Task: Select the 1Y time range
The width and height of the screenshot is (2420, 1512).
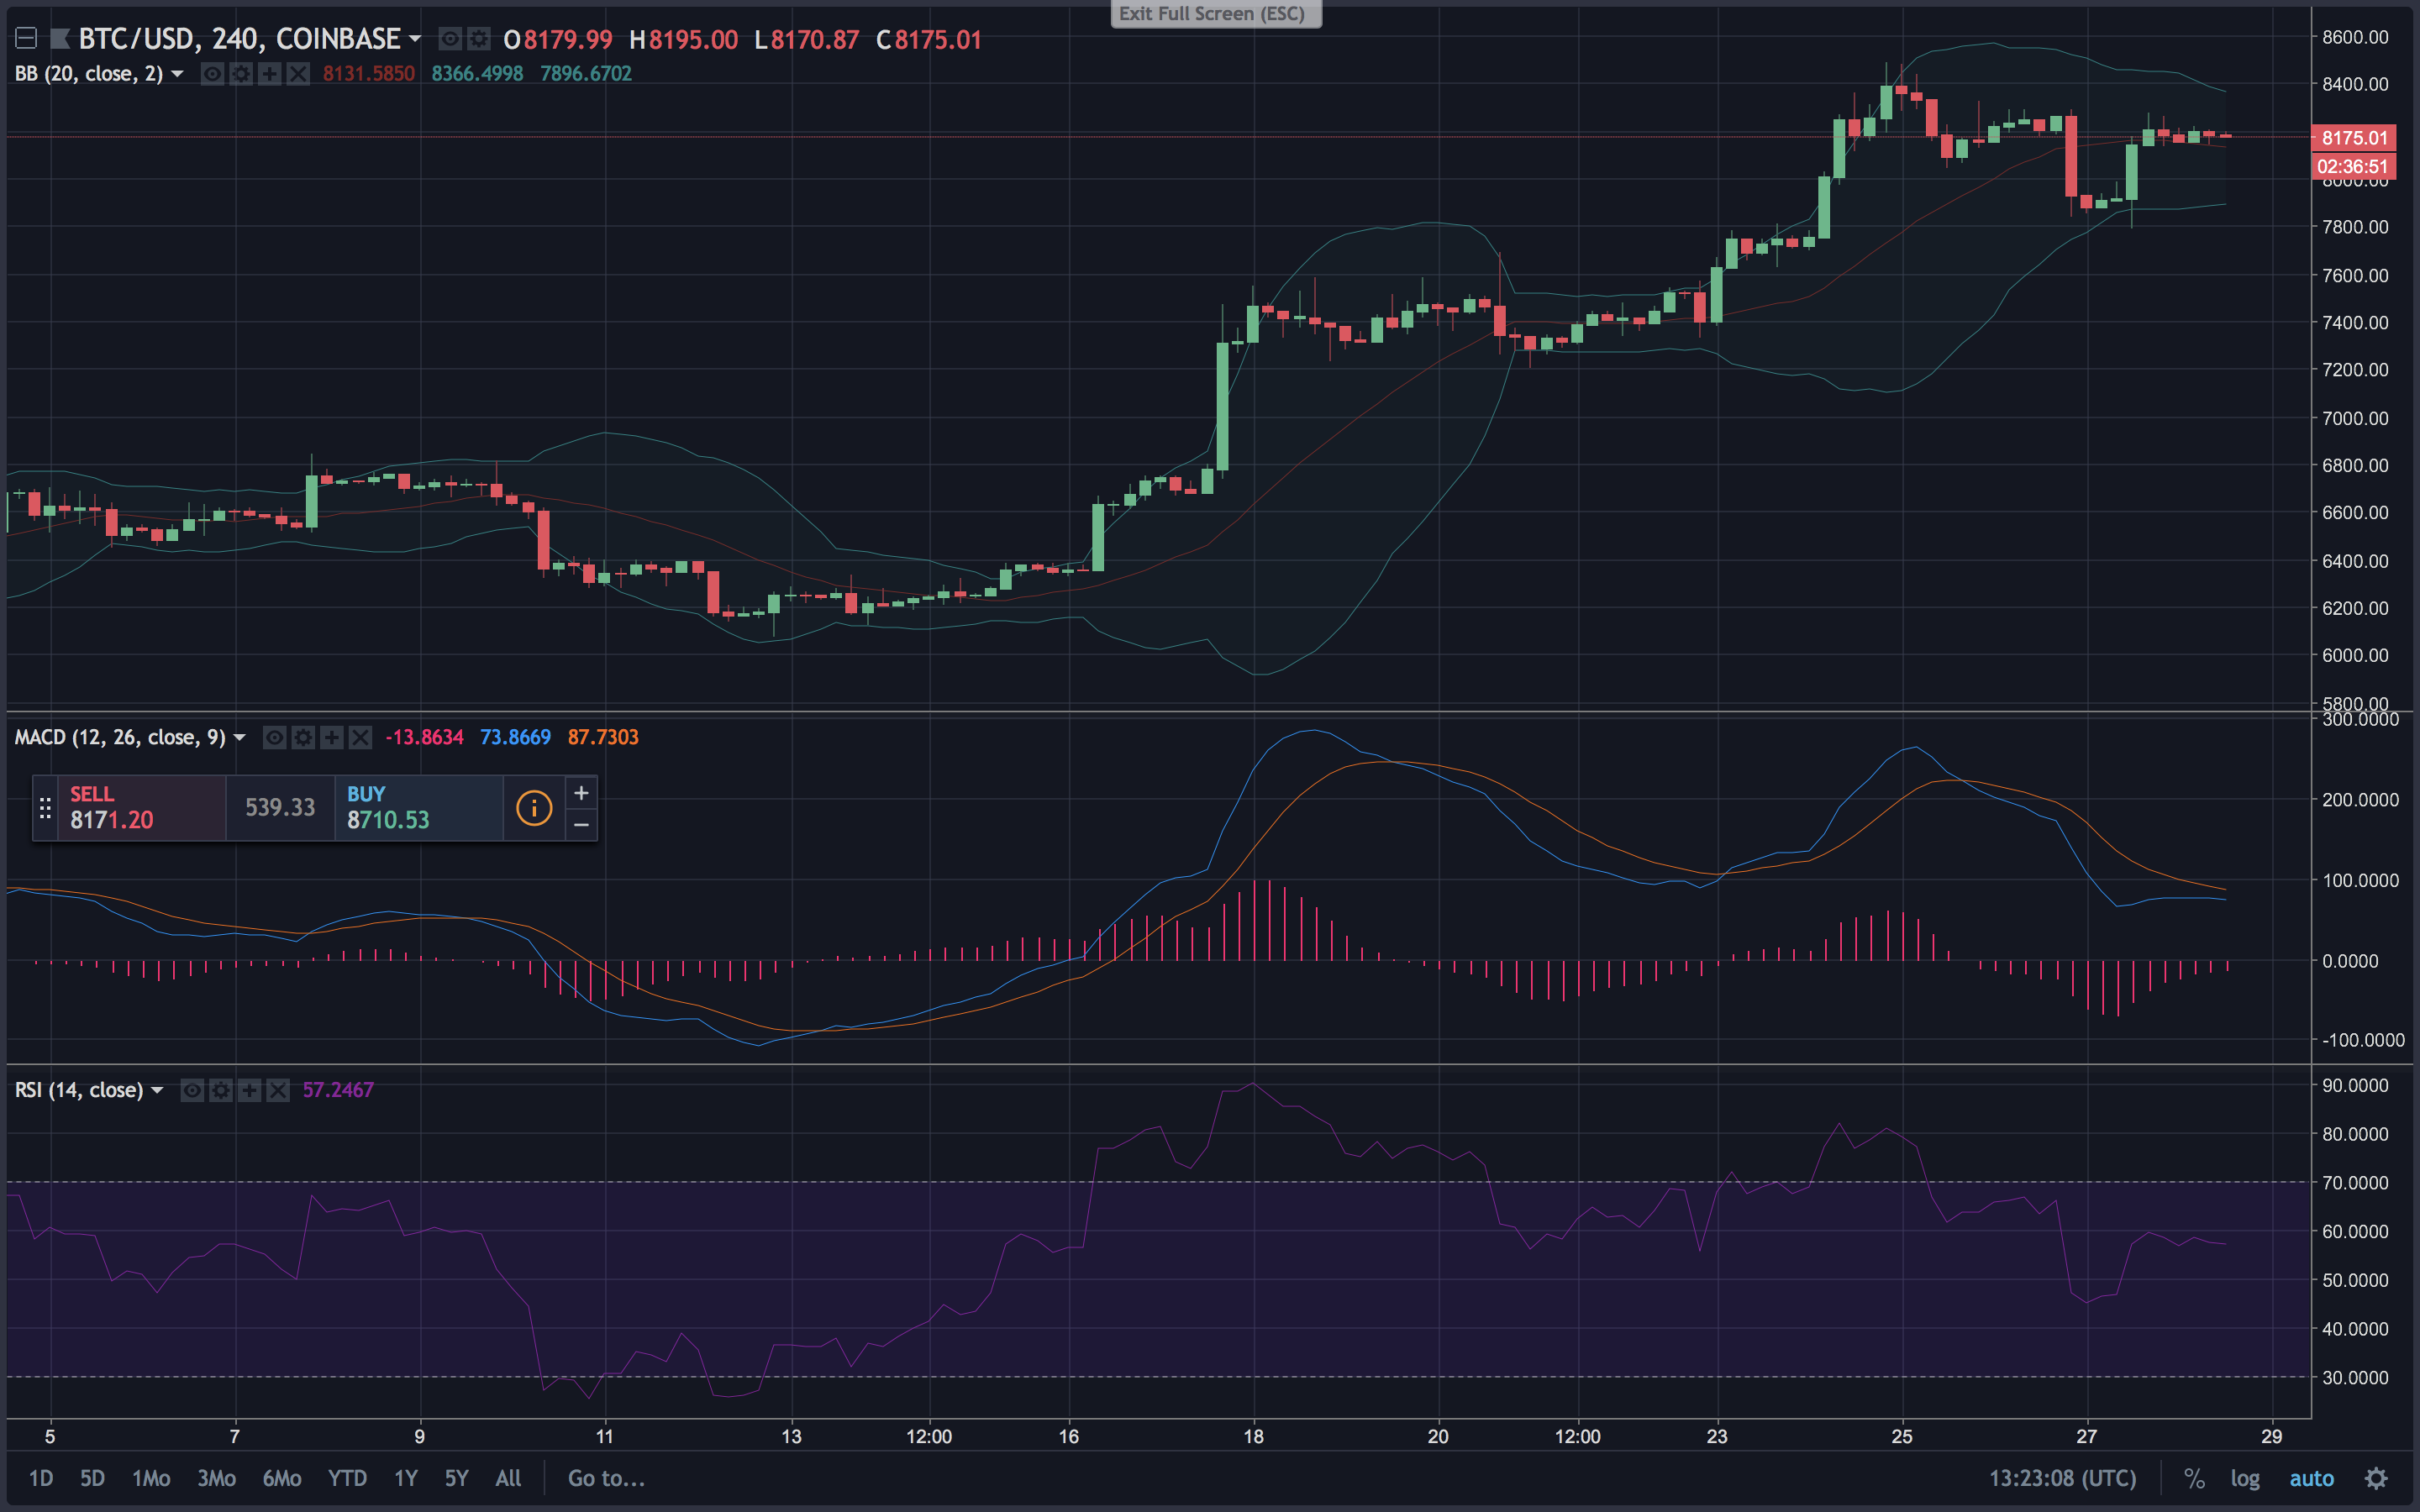Action: (405, 1478)
